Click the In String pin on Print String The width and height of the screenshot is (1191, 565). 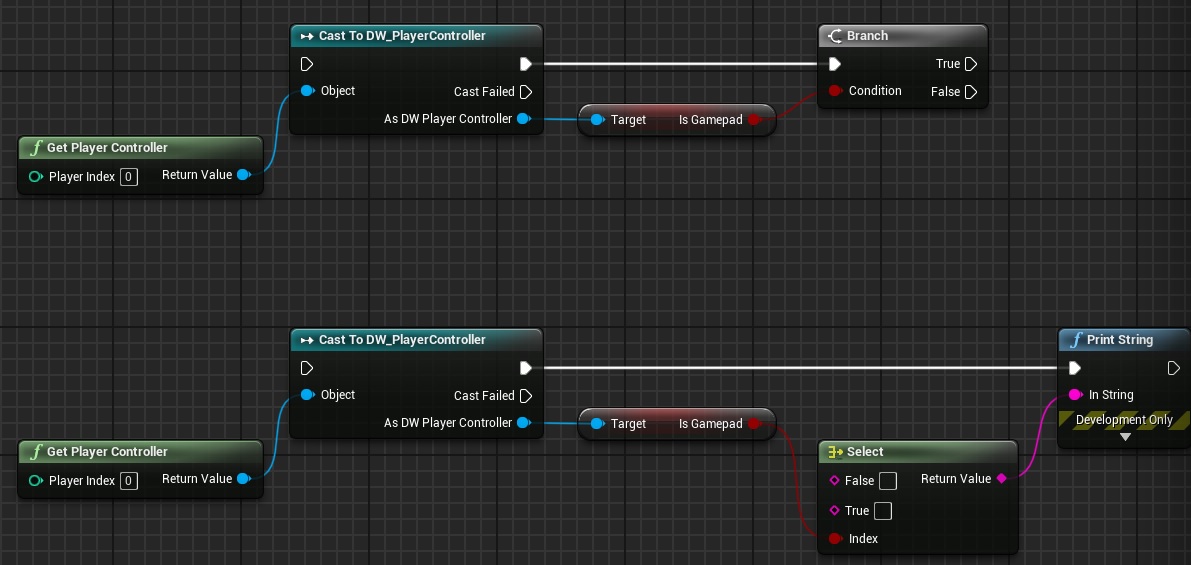pos(1075,395)
